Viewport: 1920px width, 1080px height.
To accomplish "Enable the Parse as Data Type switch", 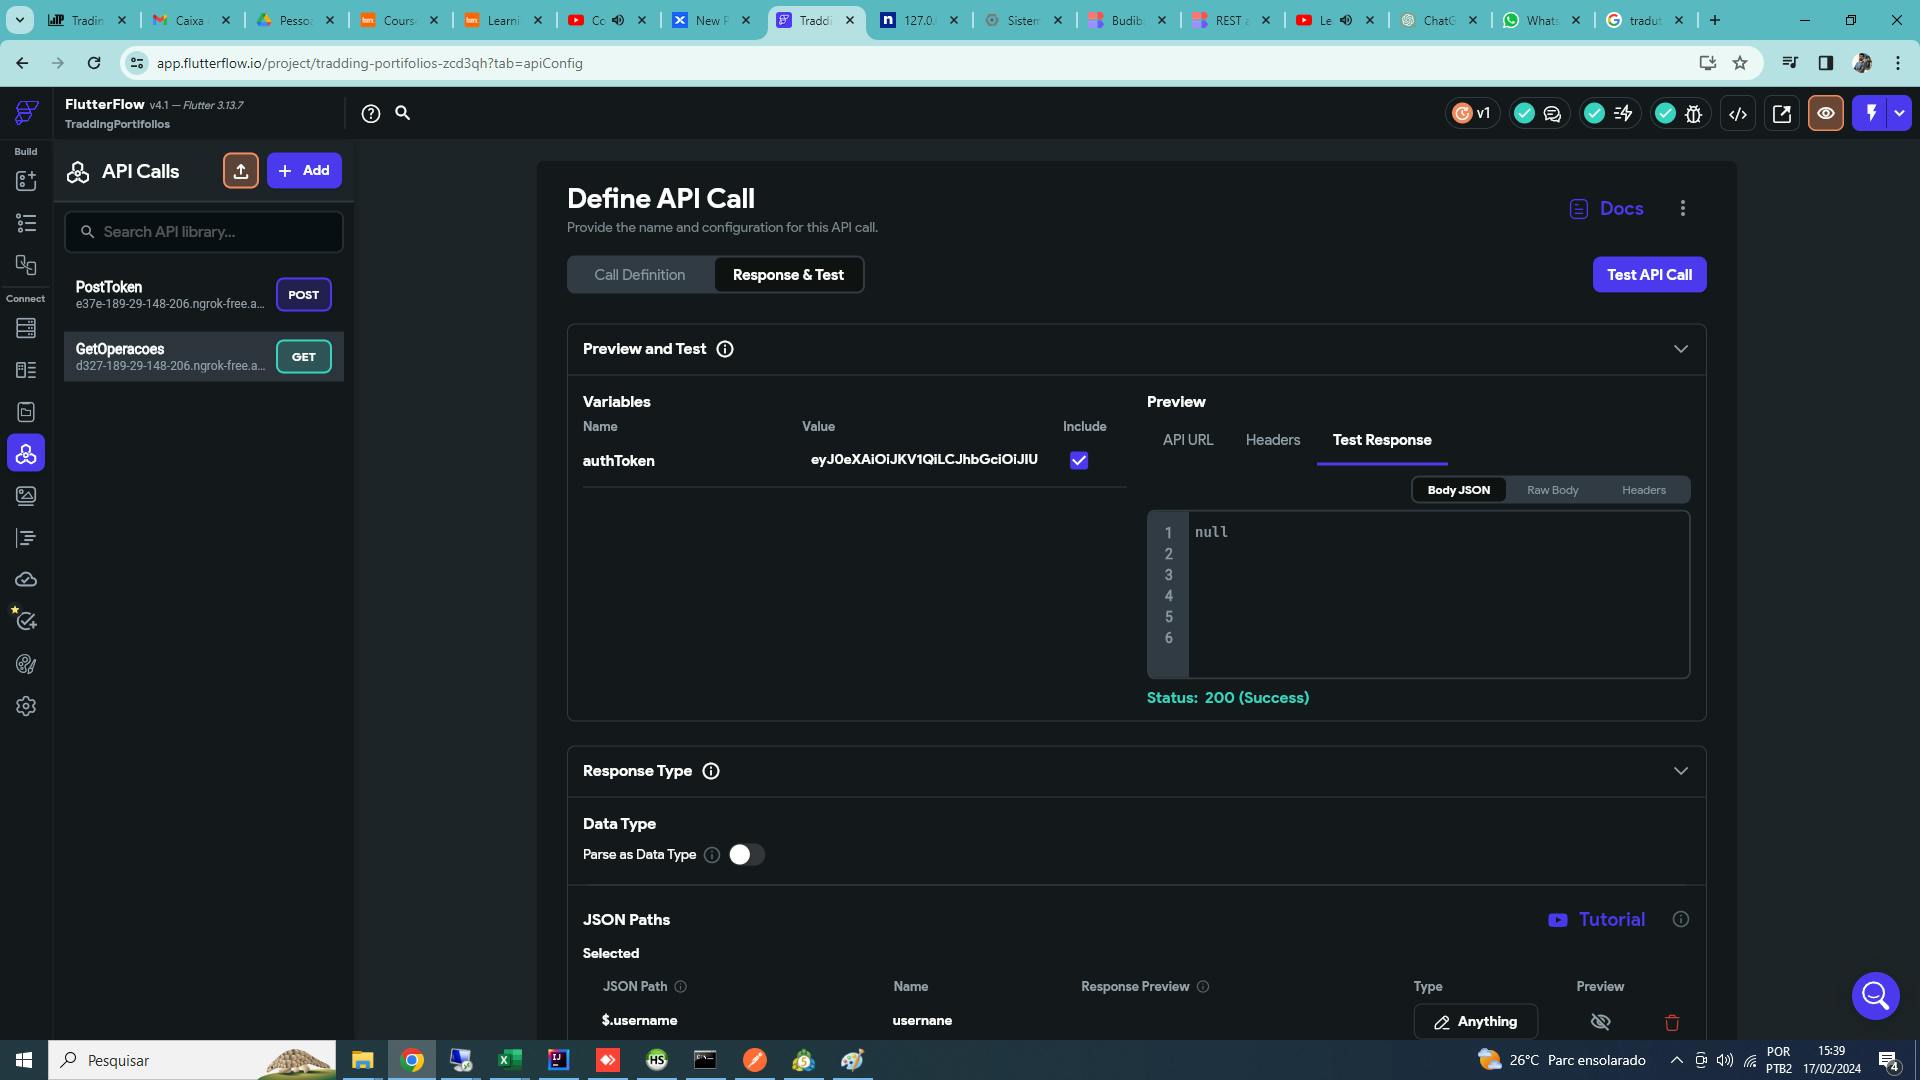I will 746,855.
